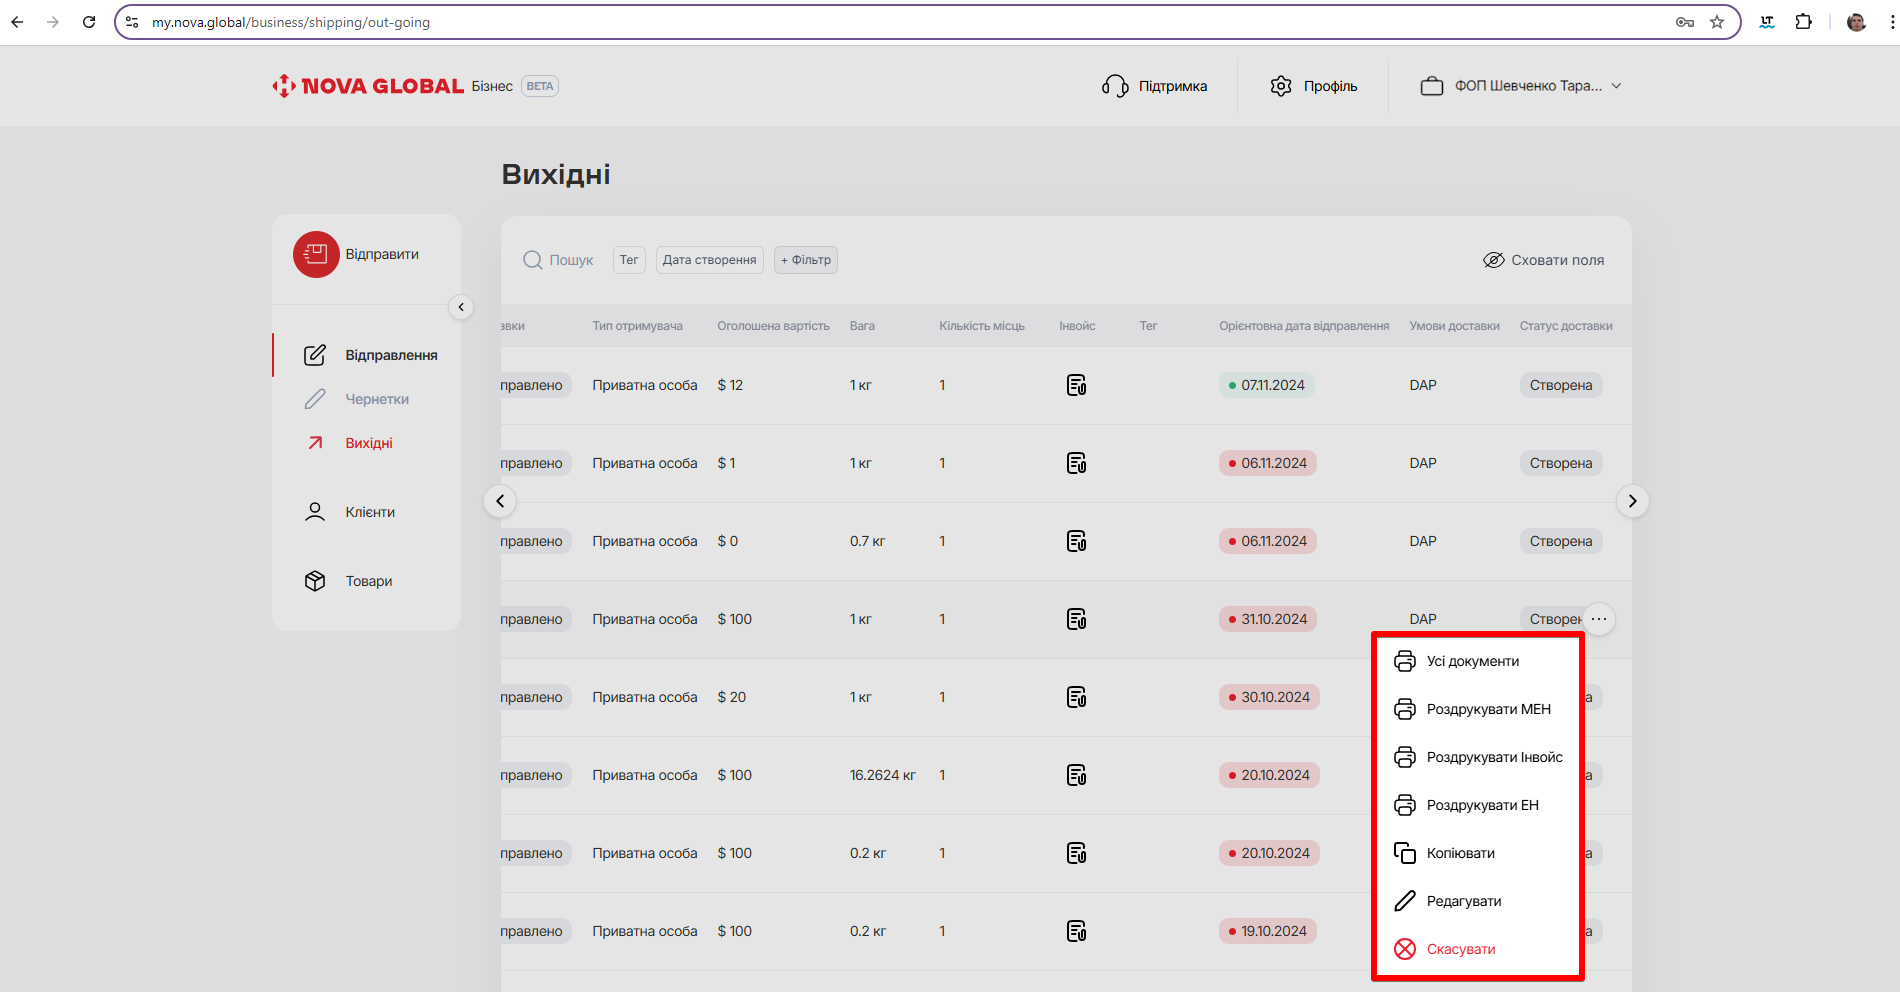Select Роздрукувати Інвойс from context menu
The width and height of the screenshot is (1900, 992).
click(1494, 757)
